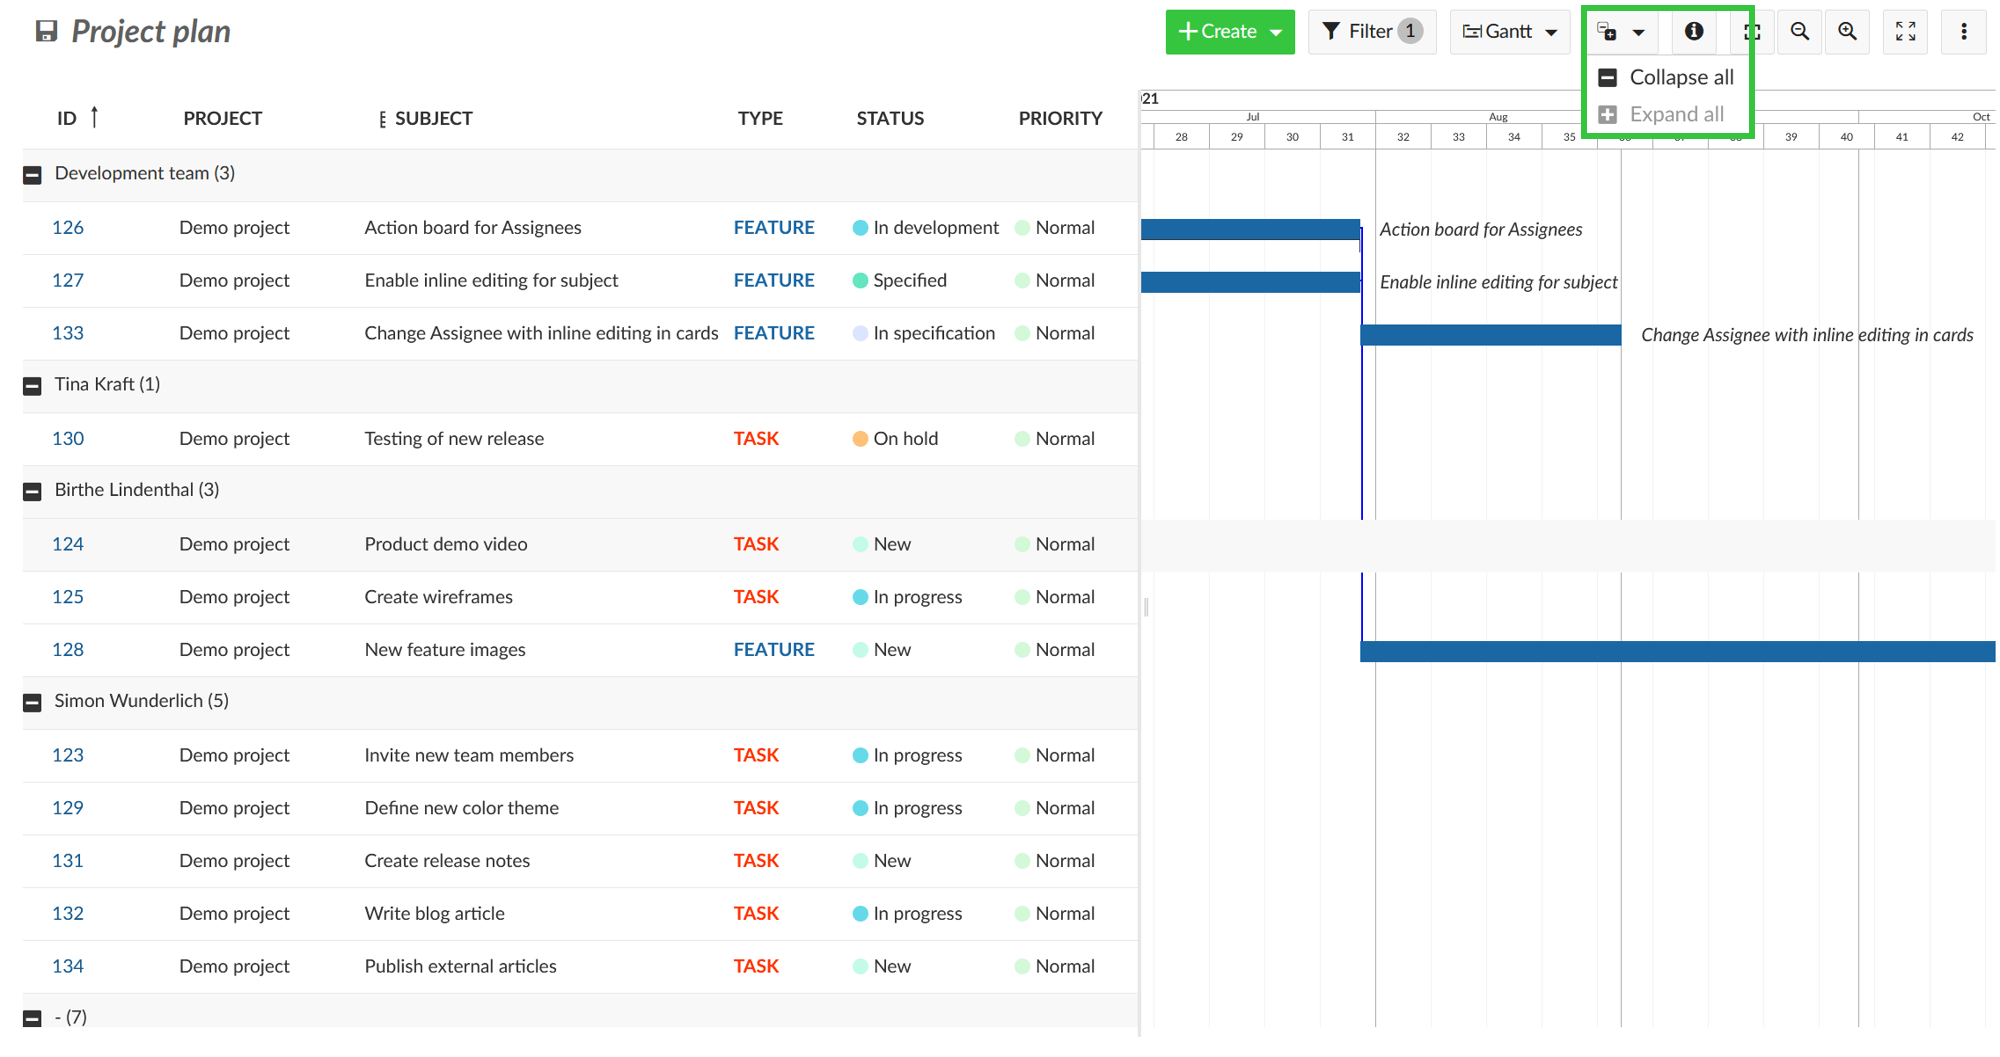The height and width of the screenshot is (1057, 2000).
Task: Open the three-dot more options menu
Action: coord(1963,32)
